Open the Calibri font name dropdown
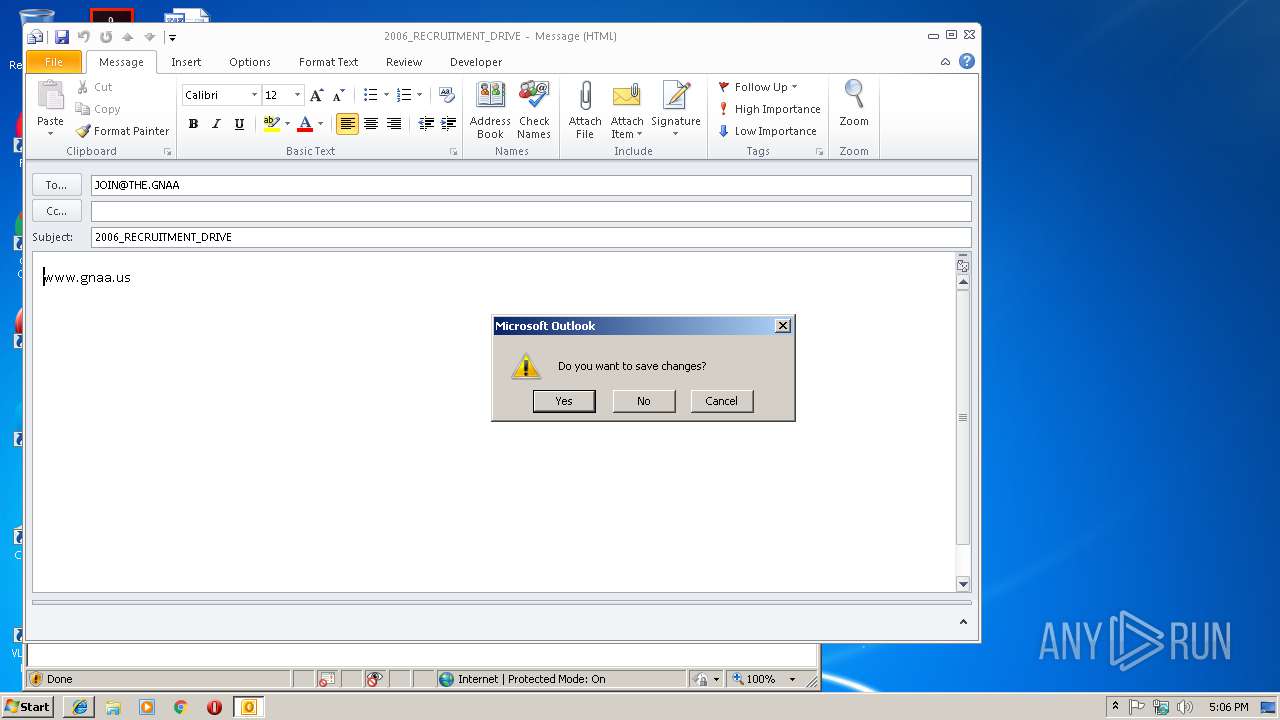The image size is (1280, 720). 254,95
